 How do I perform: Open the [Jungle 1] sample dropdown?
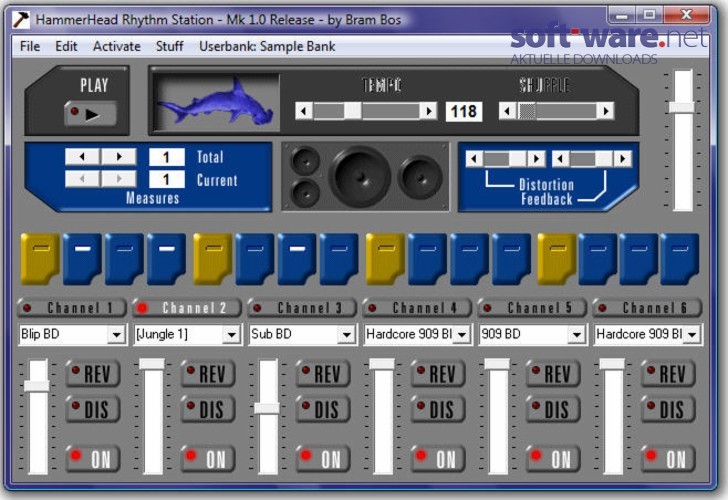pyautogui.click(x=231, y=334)
